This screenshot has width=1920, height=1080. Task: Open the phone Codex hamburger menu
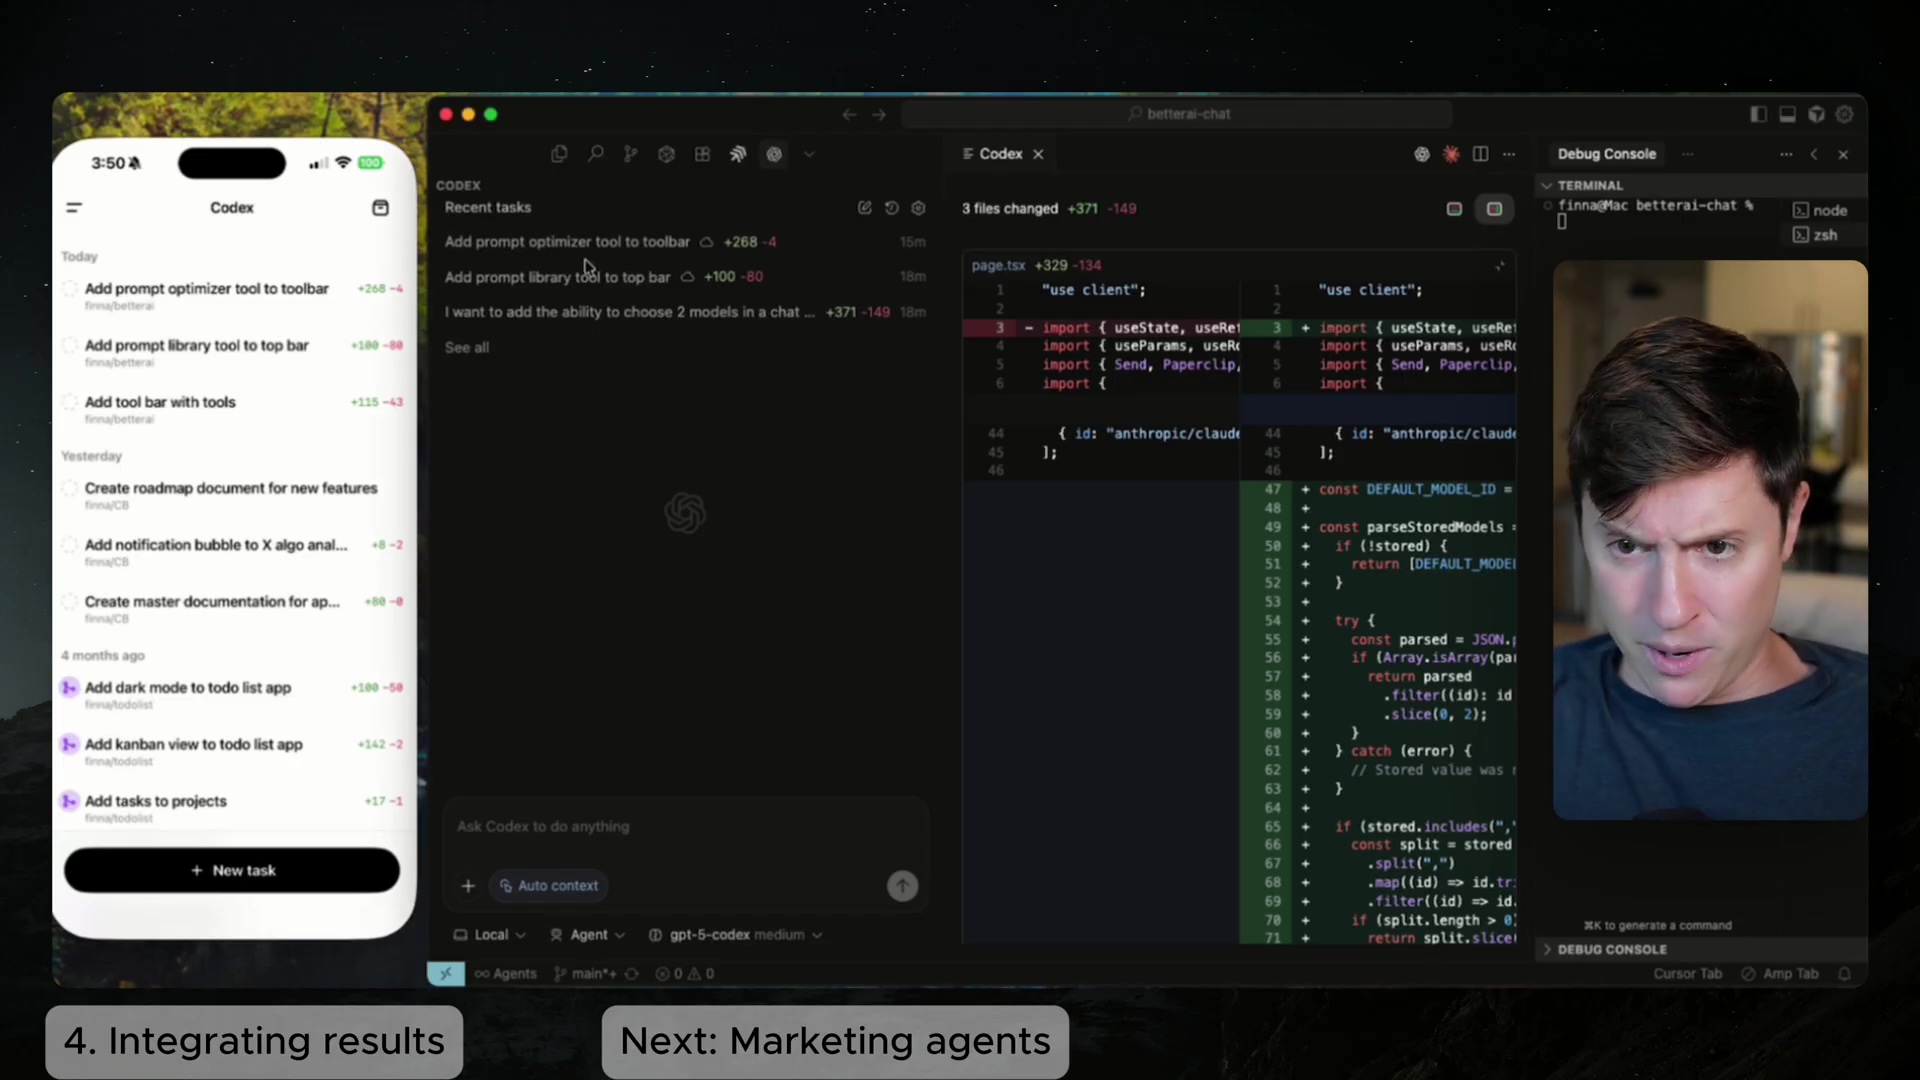(x=74, y=208)
